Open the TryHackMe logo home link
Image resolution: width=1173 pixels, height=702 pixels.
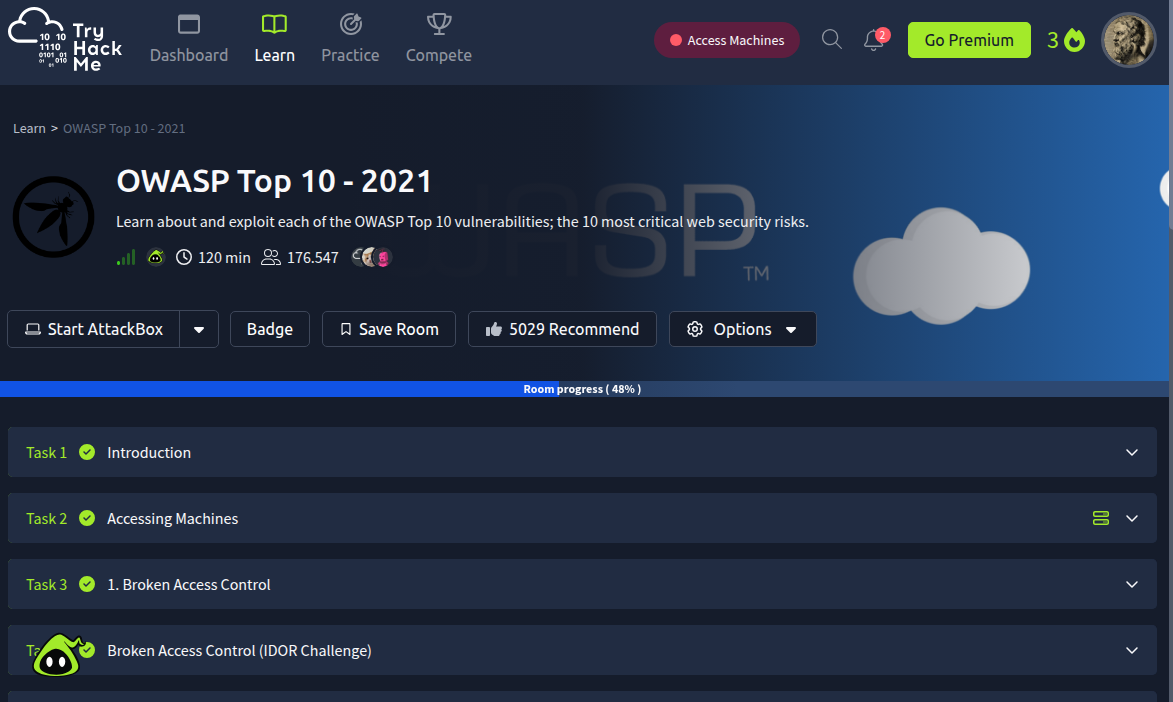65,40
